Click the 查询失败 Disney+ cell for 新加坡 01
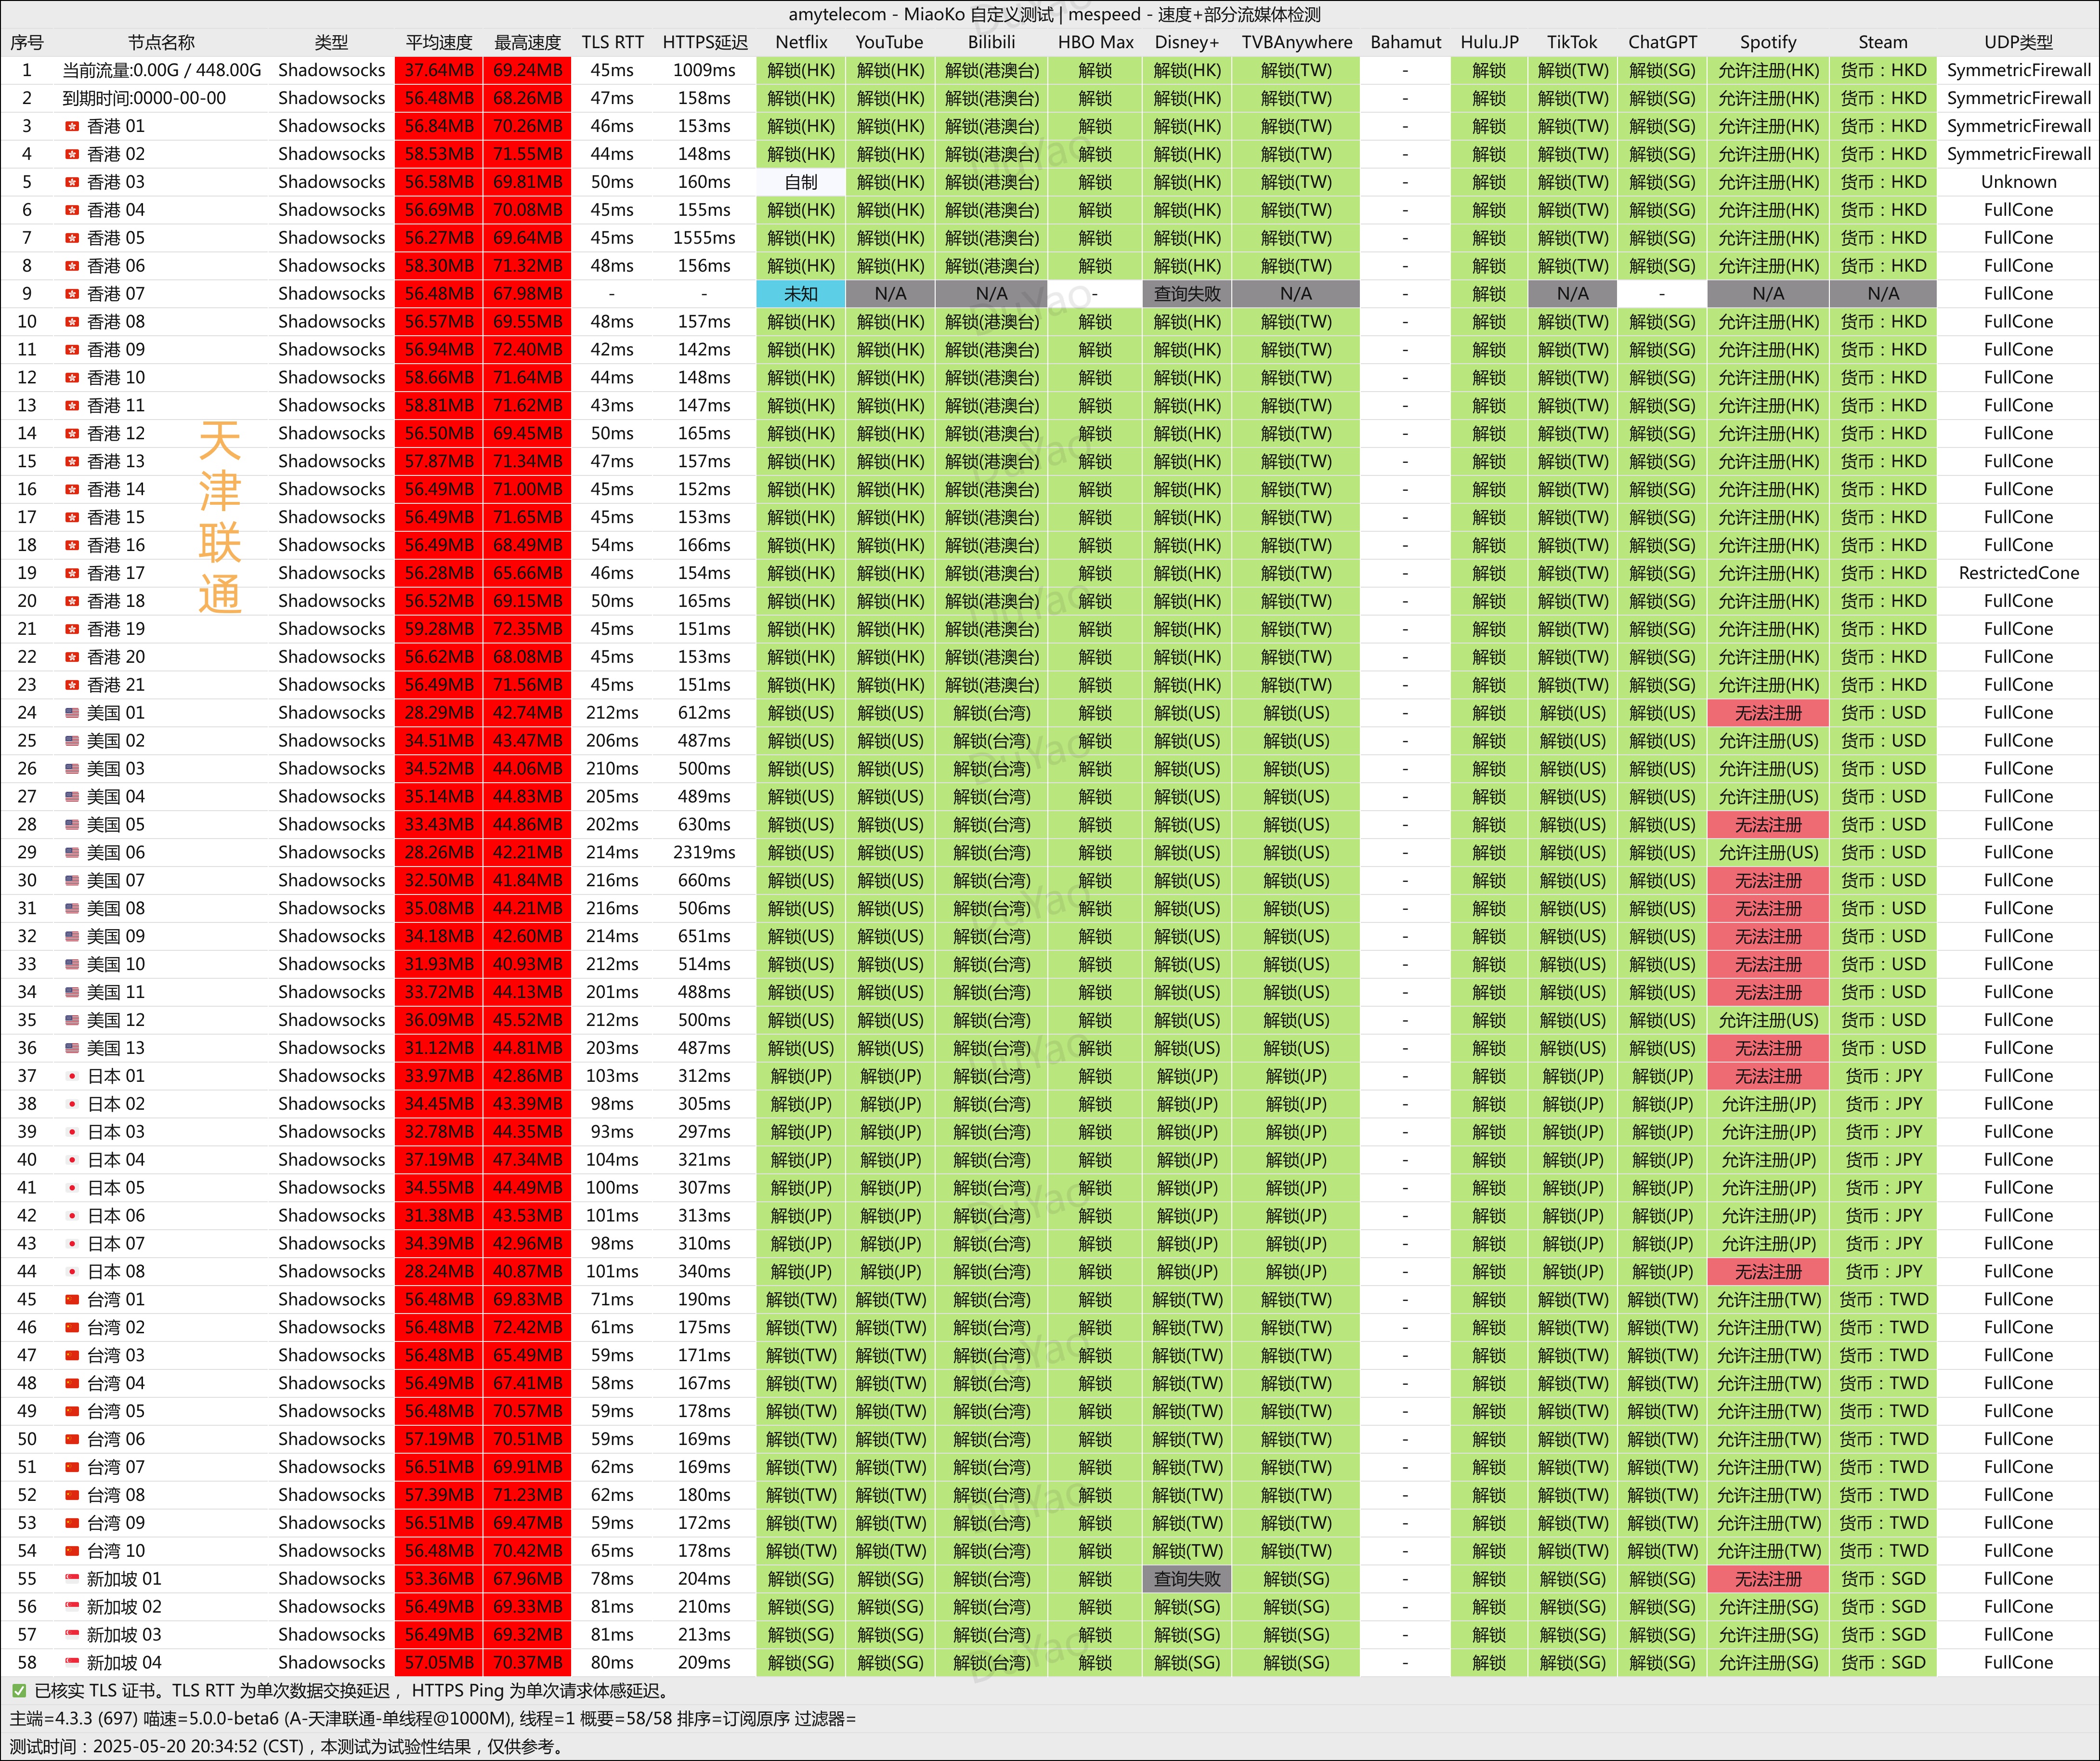 [1187, 1579]
